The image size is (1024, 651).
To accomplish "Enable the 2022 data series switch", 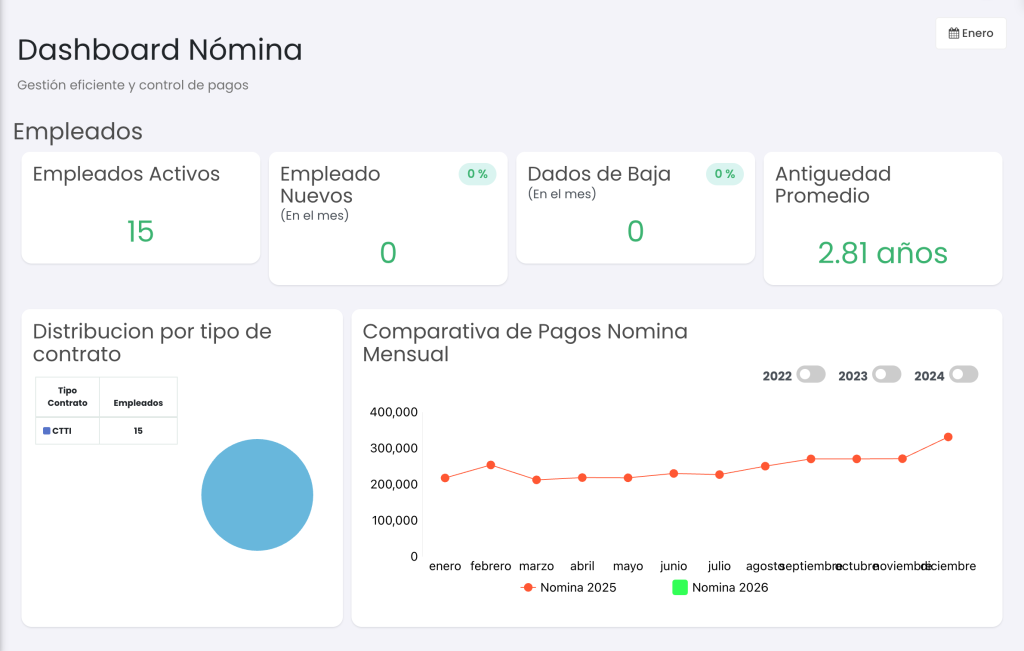I will pyautogui.click(x=810, y=374).
